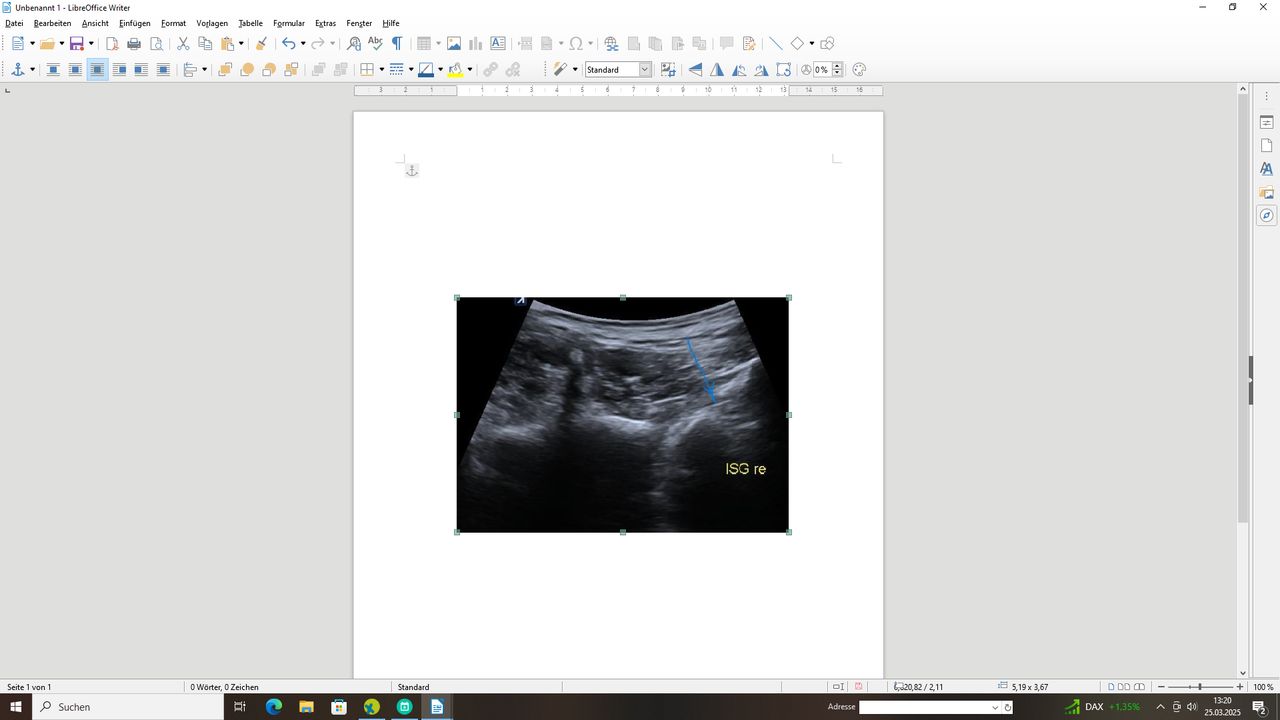Click the Insert Special Character omega icon
This screenshot has width=1280, height=720.
[x=576, y=44]
